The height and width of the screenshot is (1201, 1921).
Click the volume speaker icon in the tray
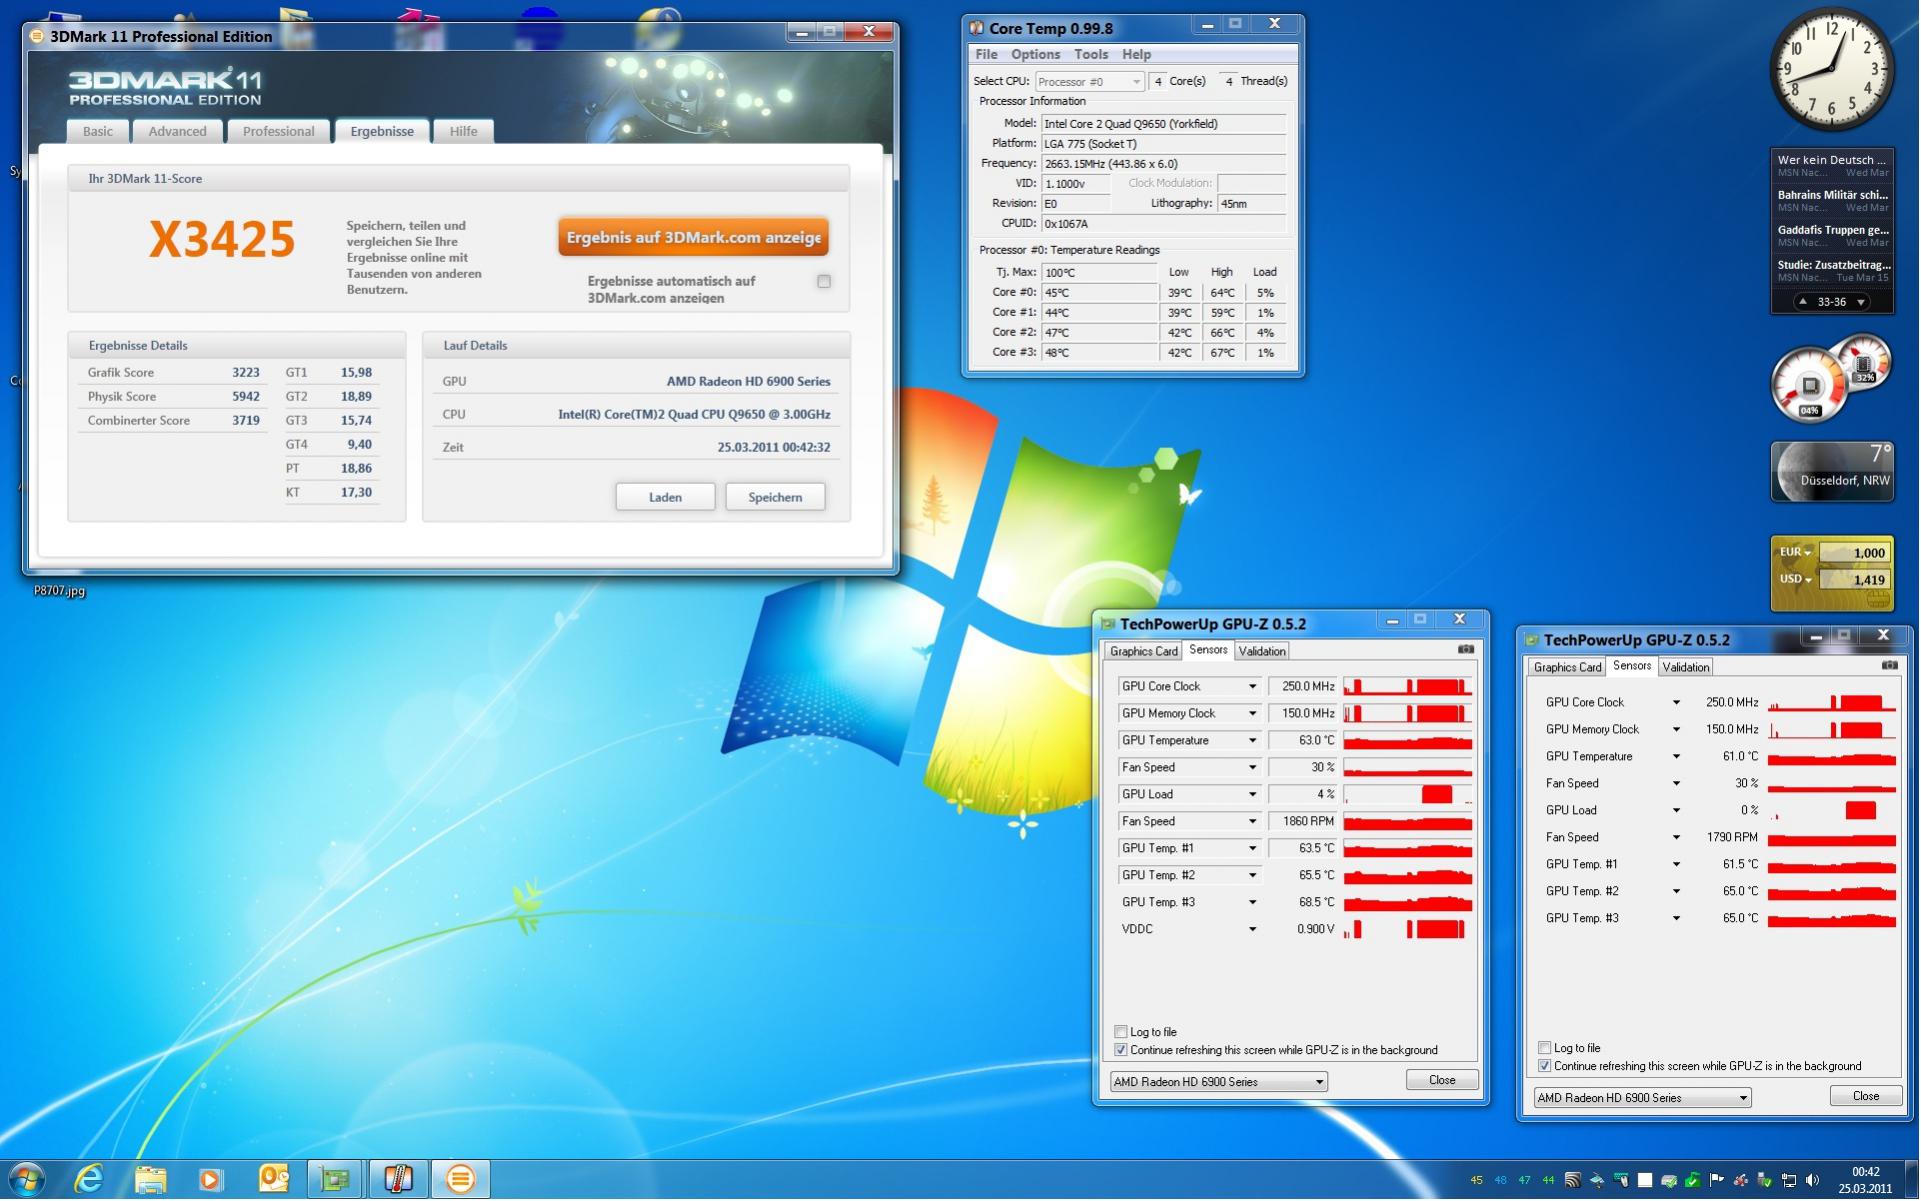[1813, 1180]
